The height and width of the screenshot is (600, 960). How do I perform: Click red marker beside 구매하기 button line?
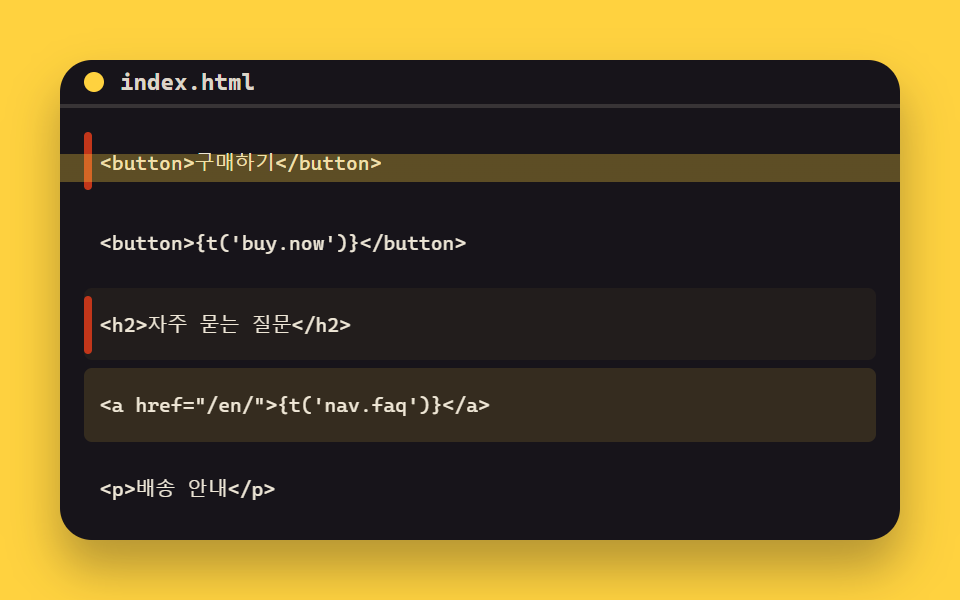click(x=88, y=161)
